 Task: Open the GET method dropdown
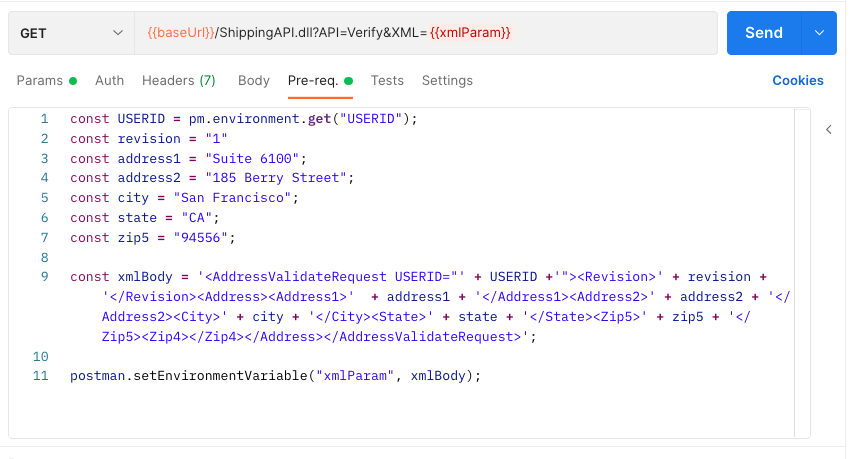click(x=70, y=33)
